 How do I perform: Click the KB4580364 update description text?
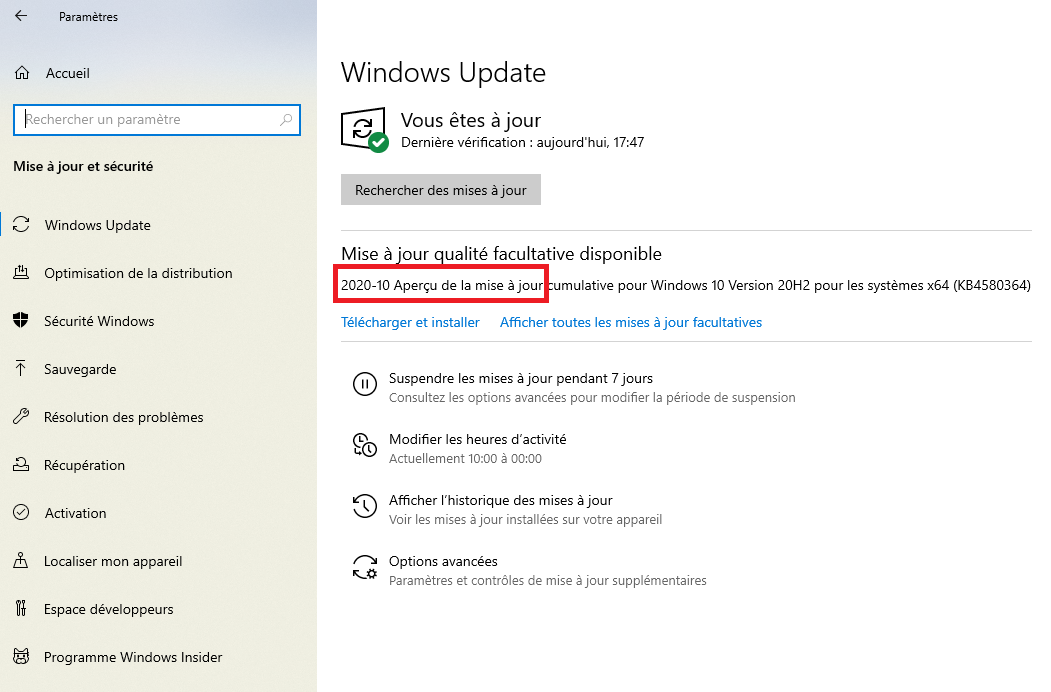pyautogui.click(x=686, y=285)
